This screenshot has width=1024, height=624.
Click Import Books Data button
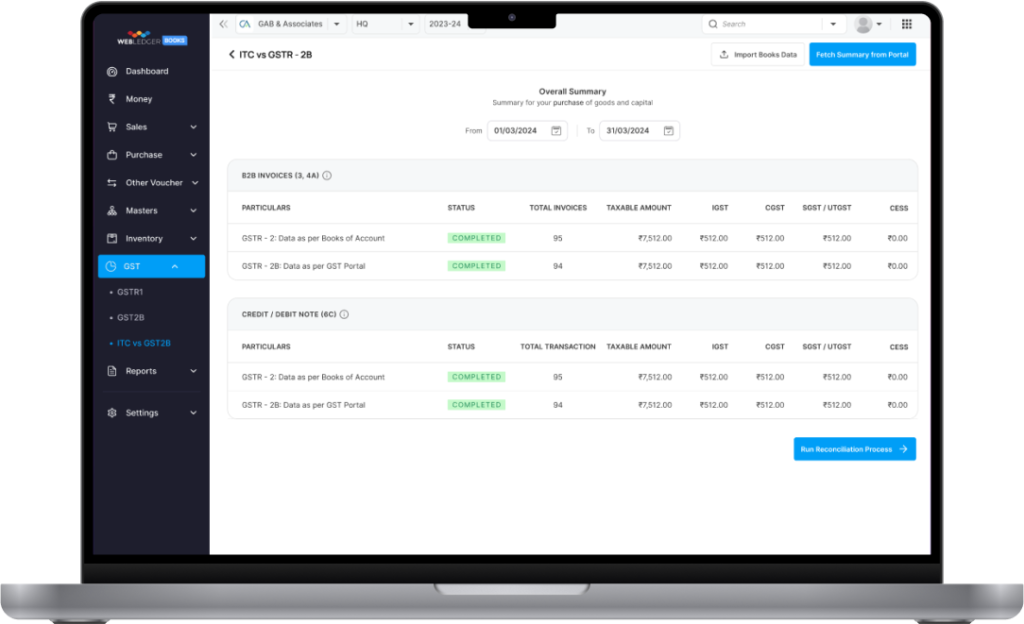[x=758, y=55]
